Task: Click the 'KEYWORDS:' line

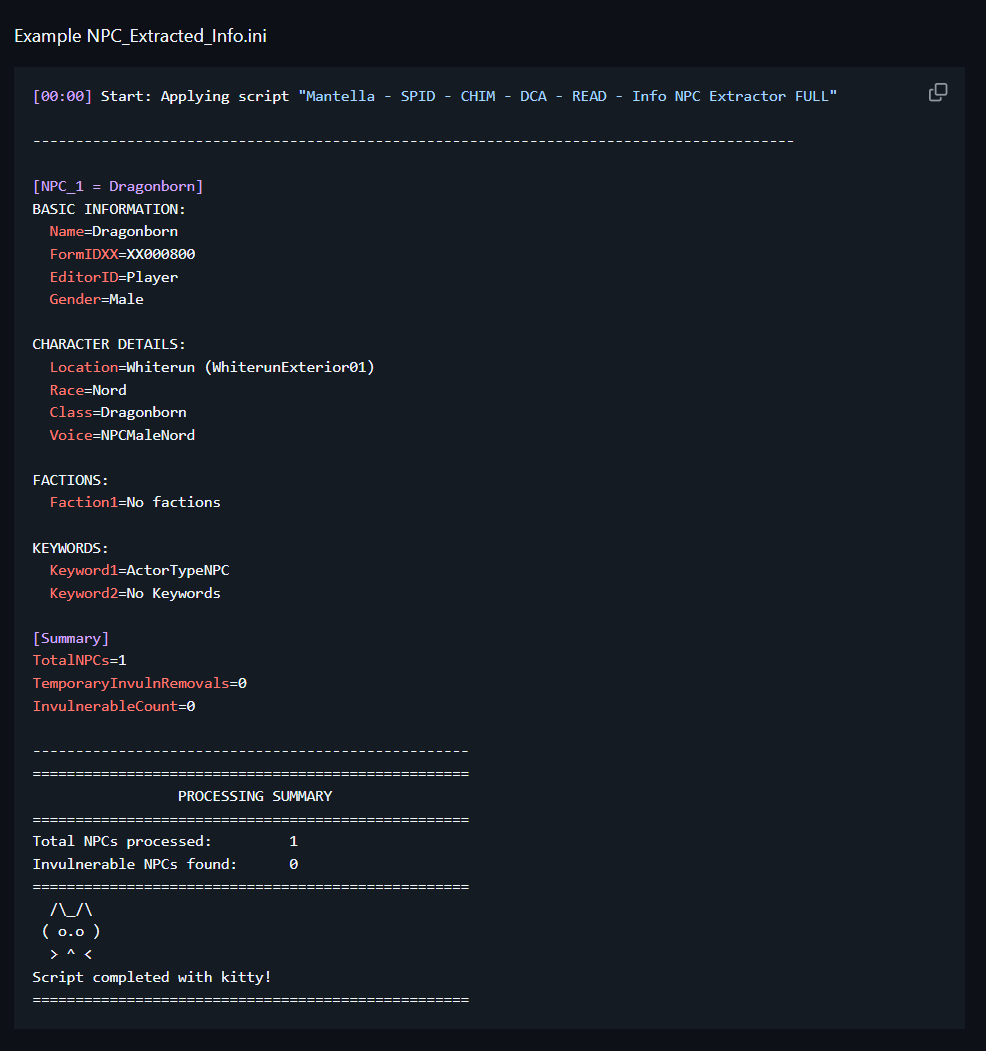Action: click(x=70, y=548)
